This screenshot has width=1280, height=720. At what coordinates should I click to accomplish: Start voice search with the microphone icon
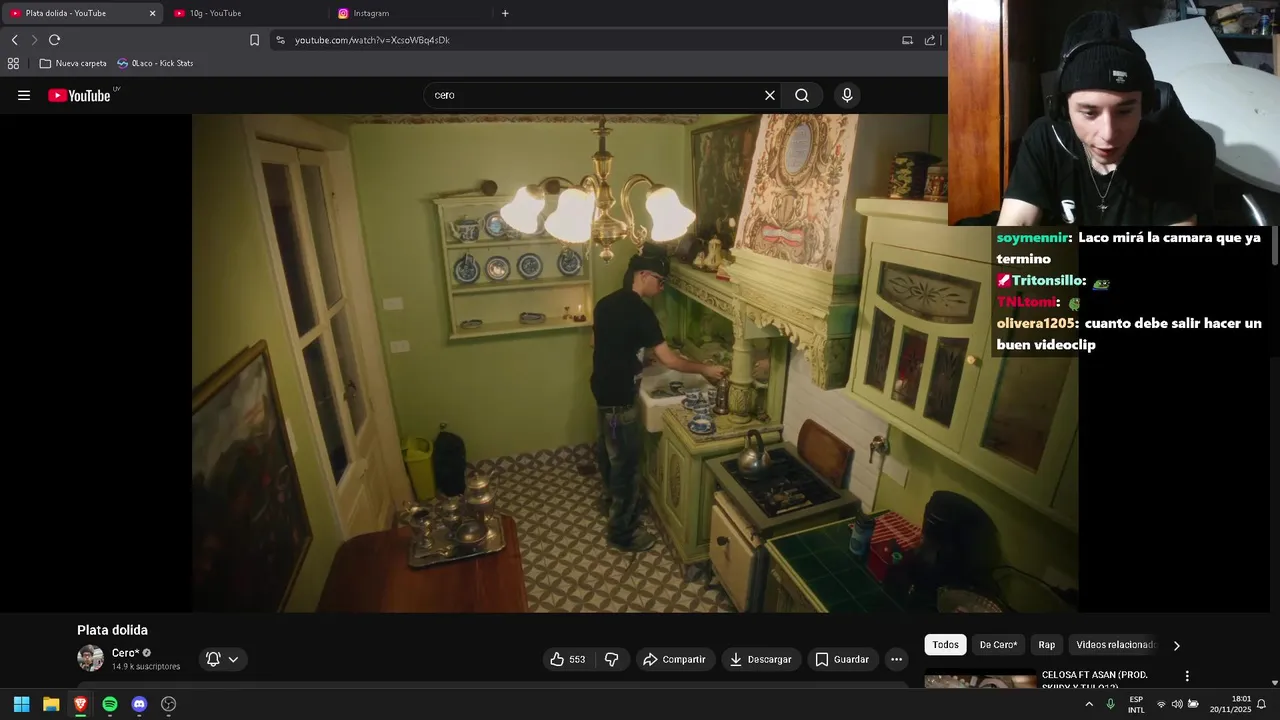(x=847, y=95)
